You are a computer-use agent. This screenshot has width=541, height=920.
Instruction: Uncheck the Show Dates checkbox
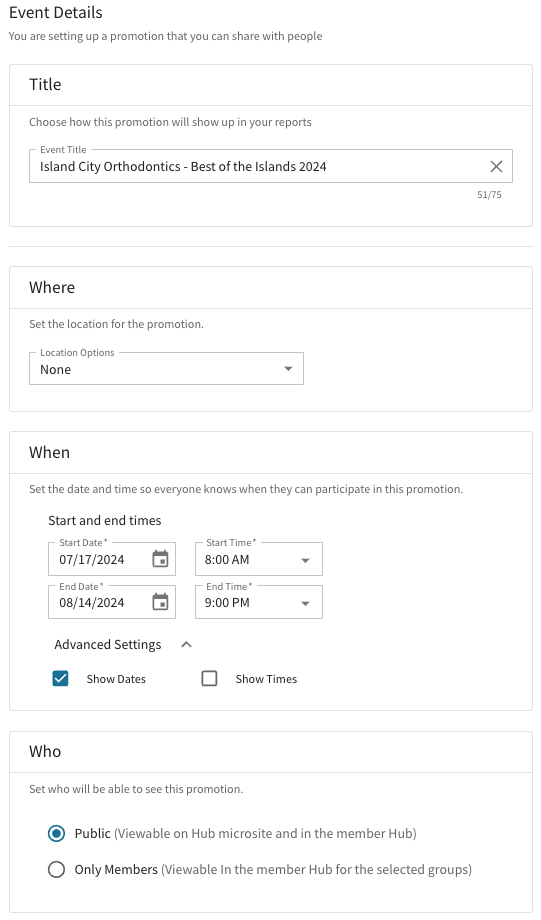[60, 678]
